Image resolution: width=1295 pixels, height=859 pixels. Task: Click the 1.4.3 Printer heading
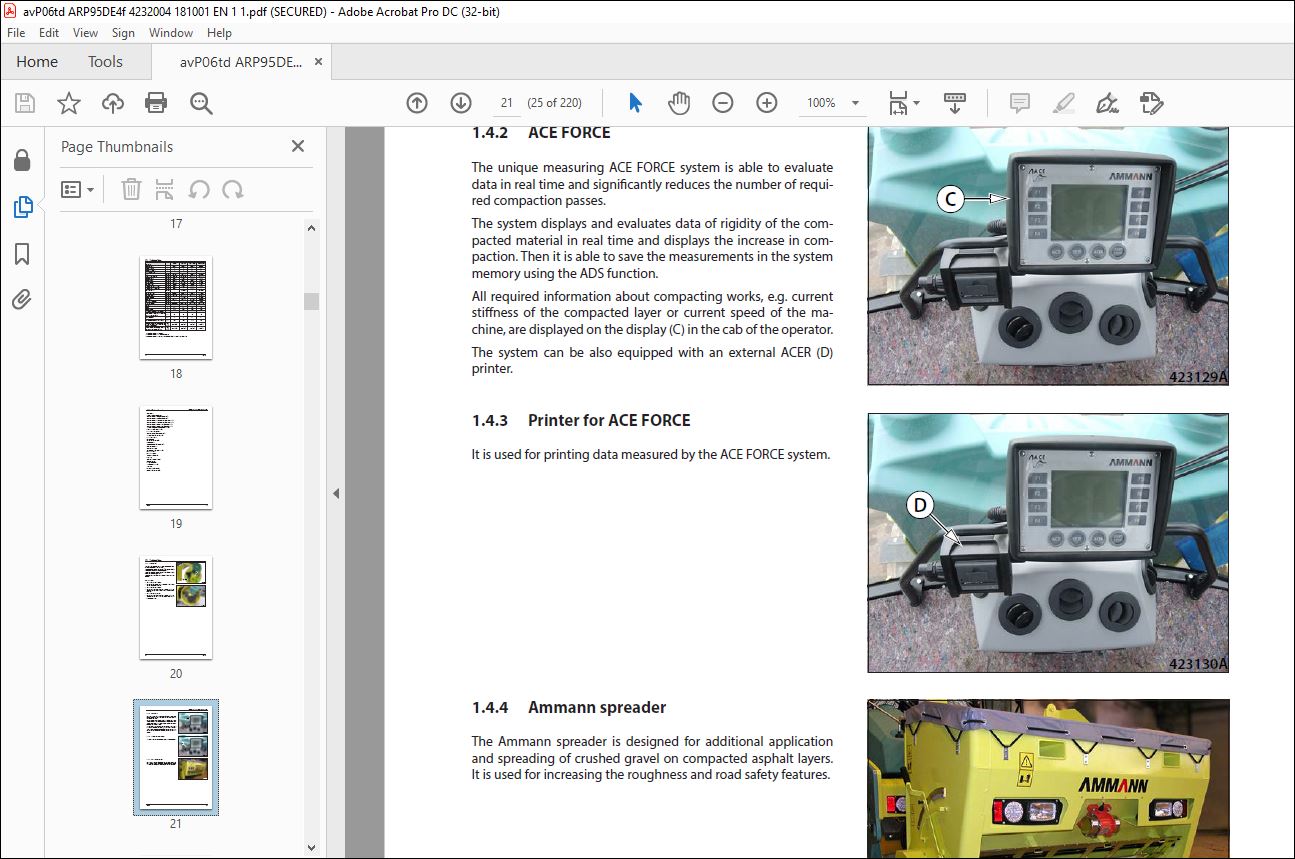(x=581, y=420)
